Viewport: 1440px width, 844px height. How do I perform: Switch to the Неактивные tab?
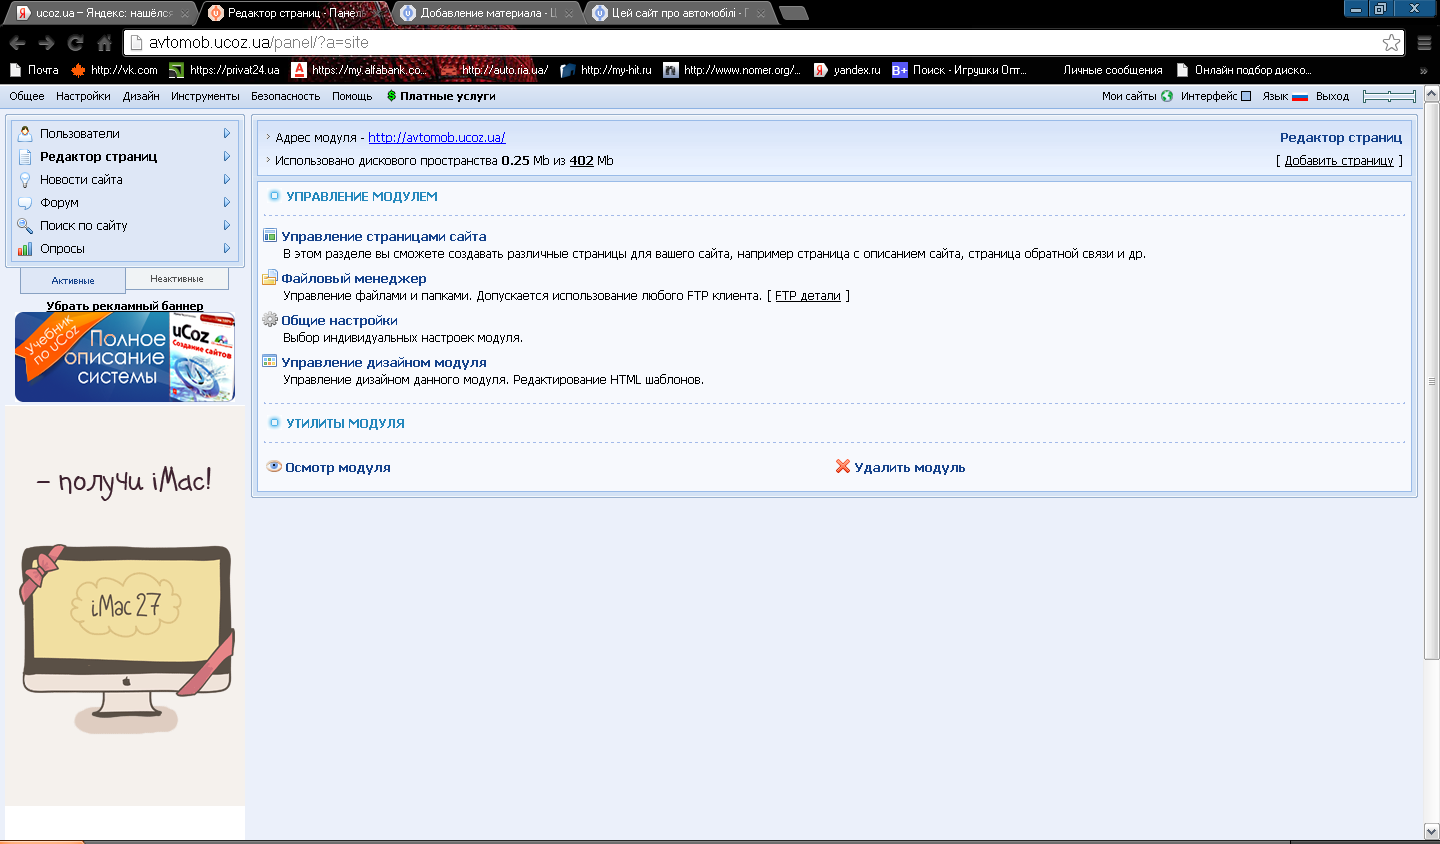(x=177, y=279)
